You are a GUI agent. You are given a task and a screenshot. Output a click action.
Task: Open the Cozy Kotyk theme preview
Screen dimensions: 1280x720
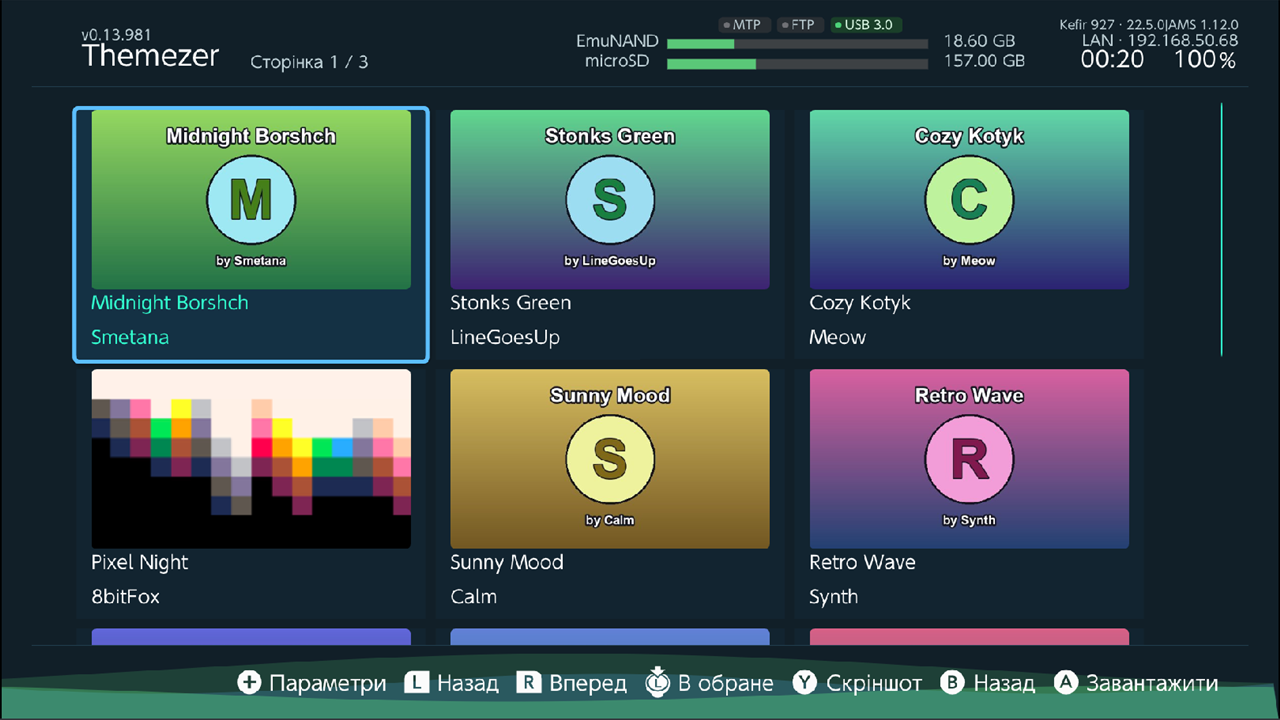(969, 200)
